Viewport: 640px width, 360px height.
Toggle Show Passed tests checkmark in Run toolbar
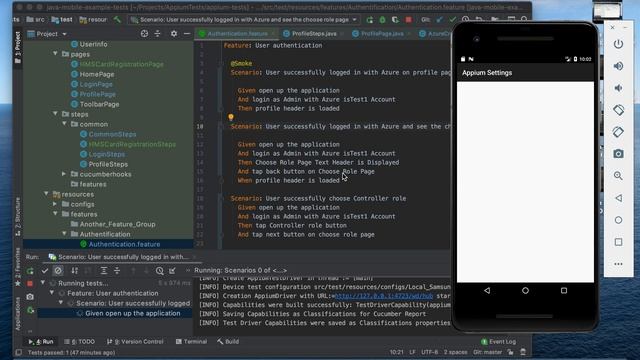pos(45,271)
